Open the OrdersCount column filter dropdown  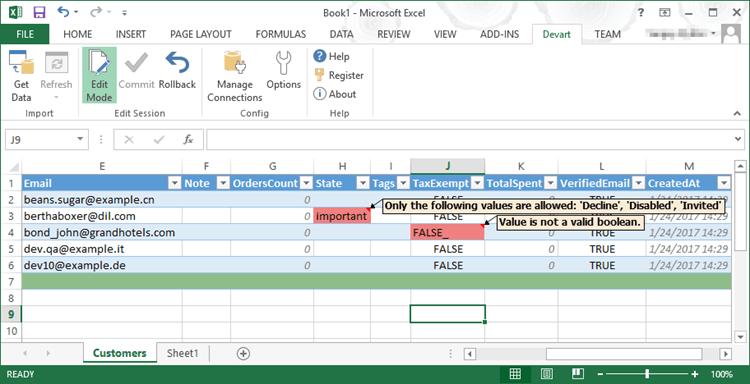click(x=306, y=183)
